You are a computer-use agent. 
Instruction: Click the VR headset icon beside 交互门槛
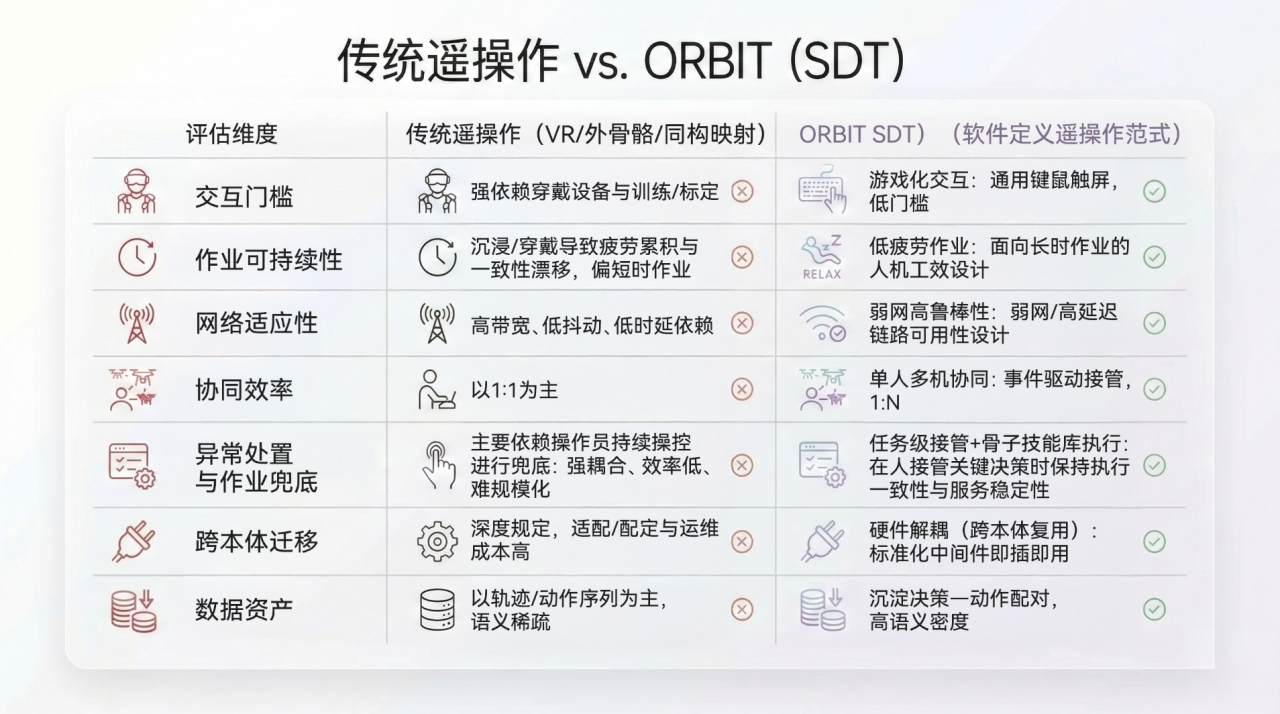click(x=137, y=192)
